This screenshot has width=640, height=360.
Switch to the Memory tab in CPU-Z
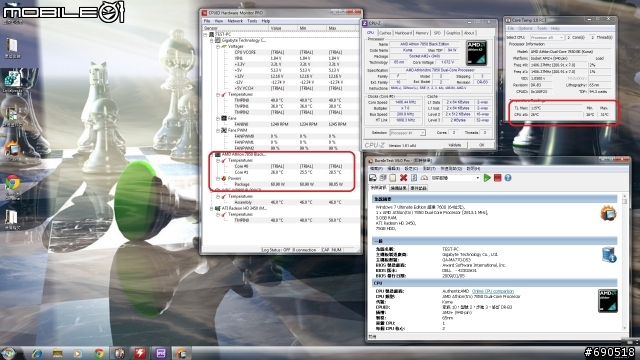pos(422,33)
